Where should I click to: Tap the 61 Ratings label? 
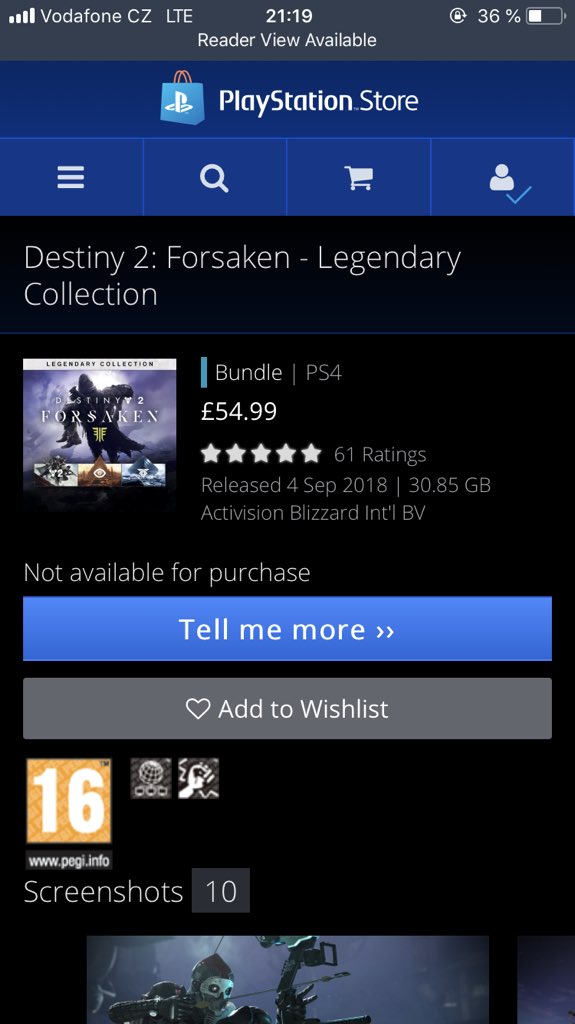[x=380, y=454]
